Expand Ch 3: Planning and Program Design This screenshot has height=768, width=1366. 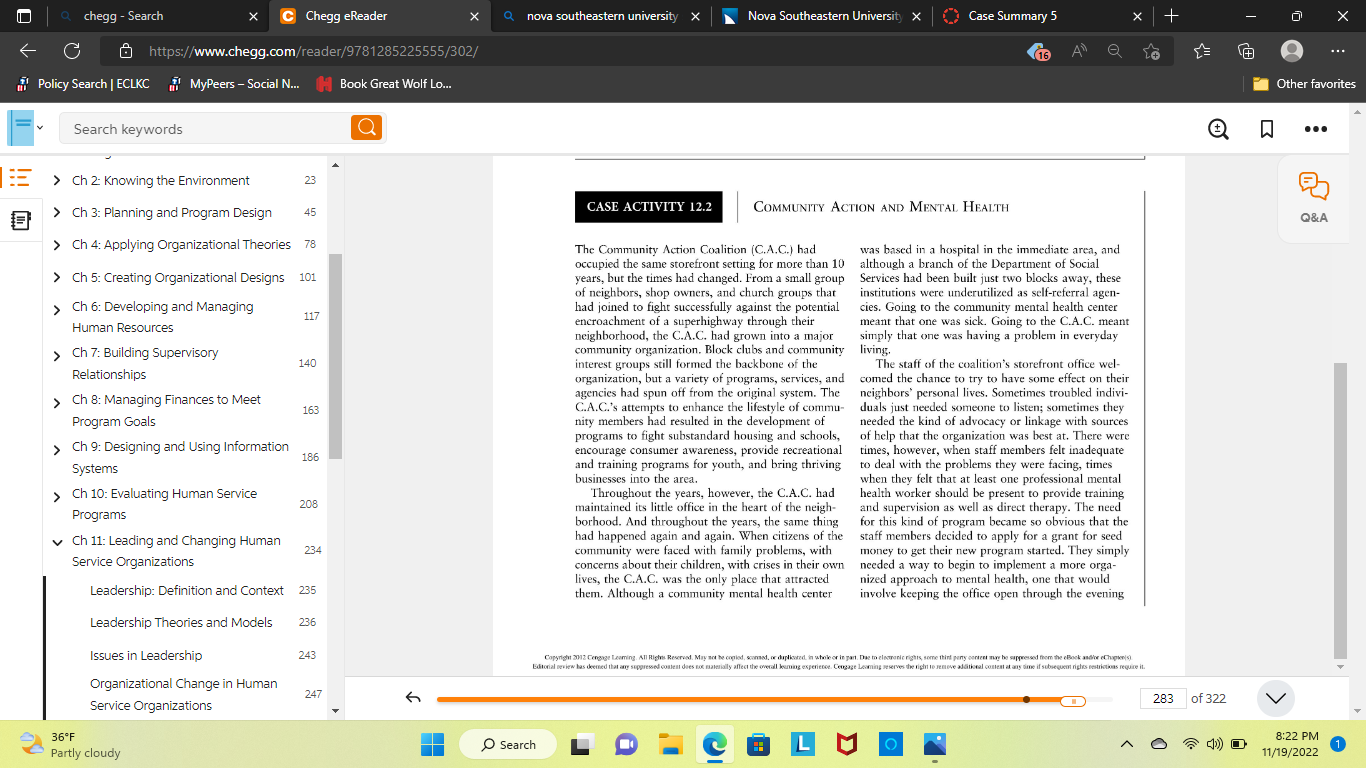click(57, 213)
